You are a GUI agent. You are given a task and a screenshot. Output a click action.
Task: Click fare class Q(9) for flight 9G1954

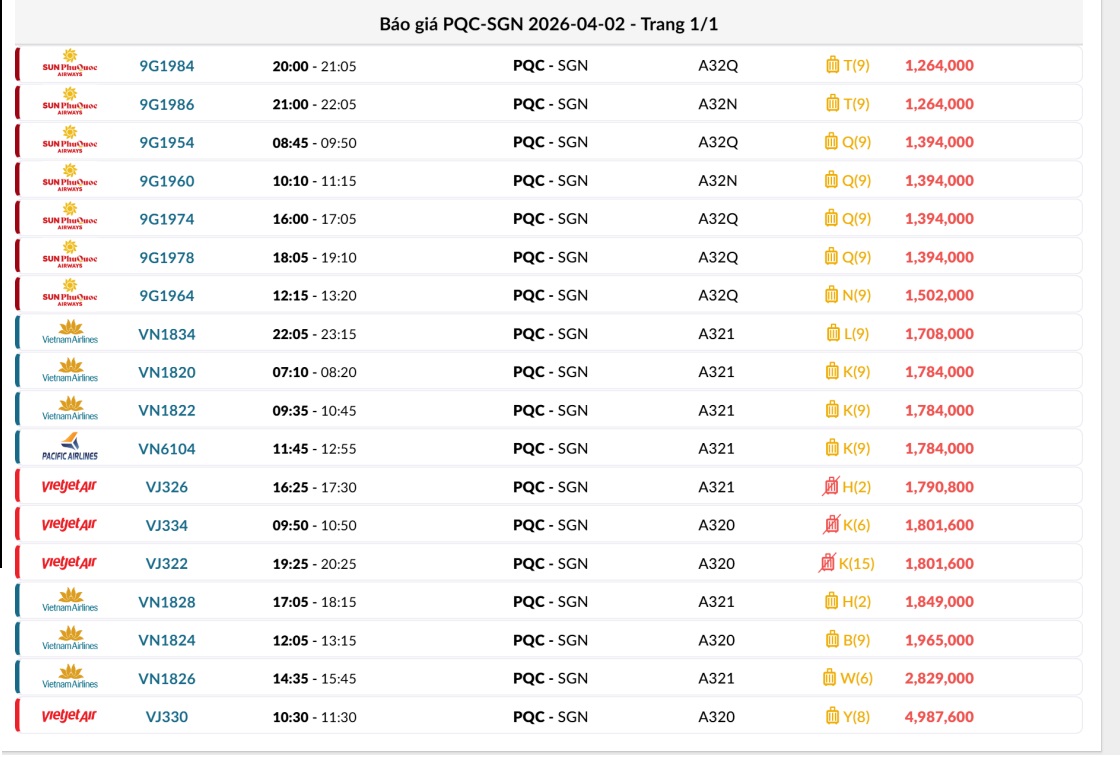click(856, 143)
